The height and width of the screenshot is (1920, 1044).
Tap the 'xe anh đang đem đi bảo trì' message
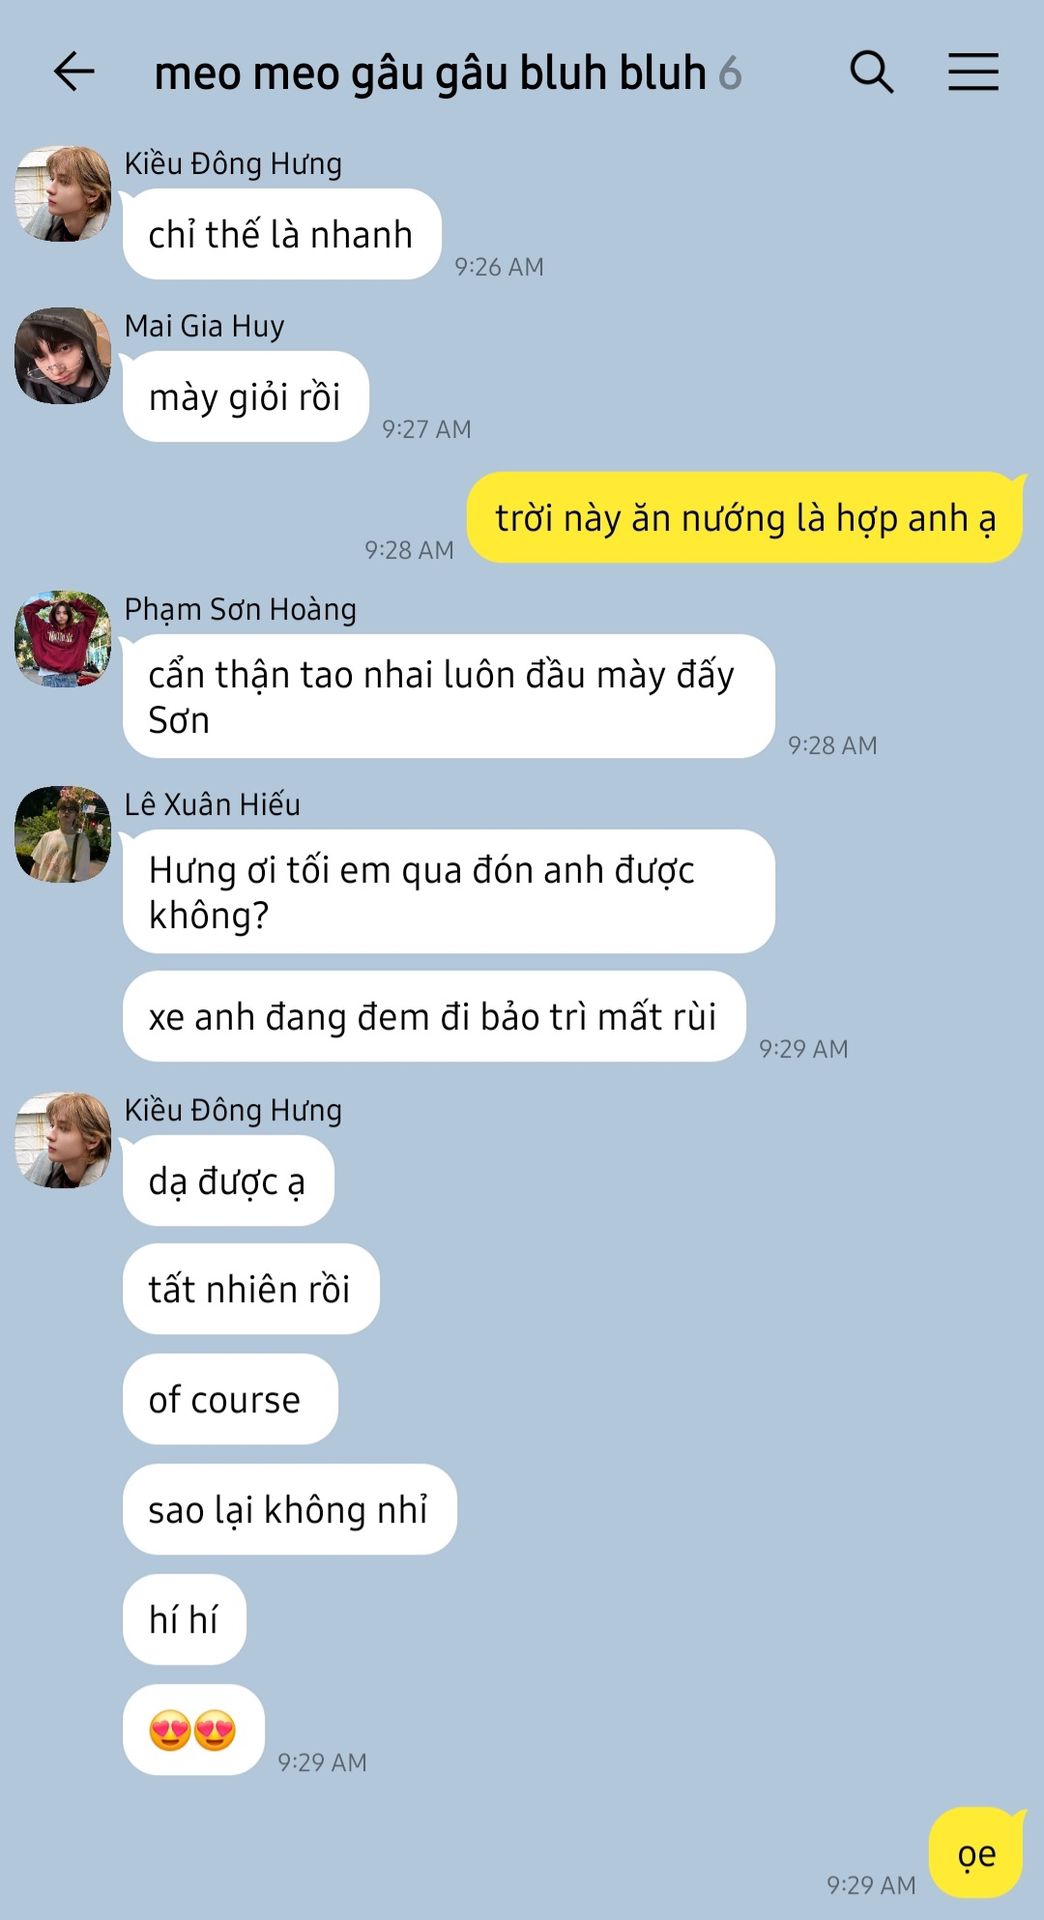coord(434,1016)
